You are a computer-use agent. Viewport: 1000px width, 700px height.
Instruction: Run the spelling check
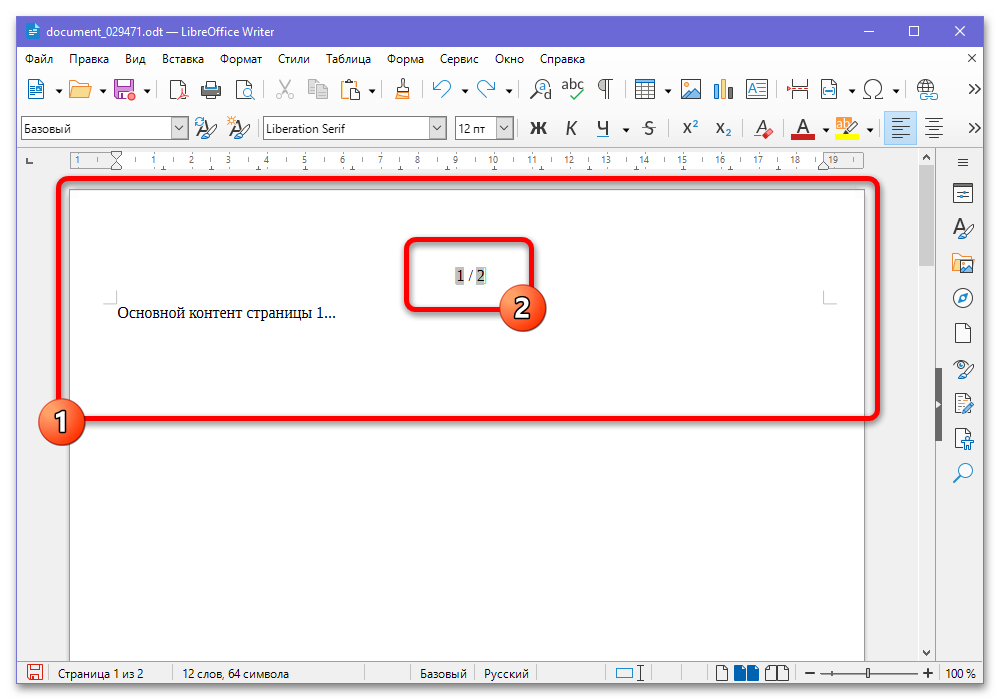(x=573, y=89)
